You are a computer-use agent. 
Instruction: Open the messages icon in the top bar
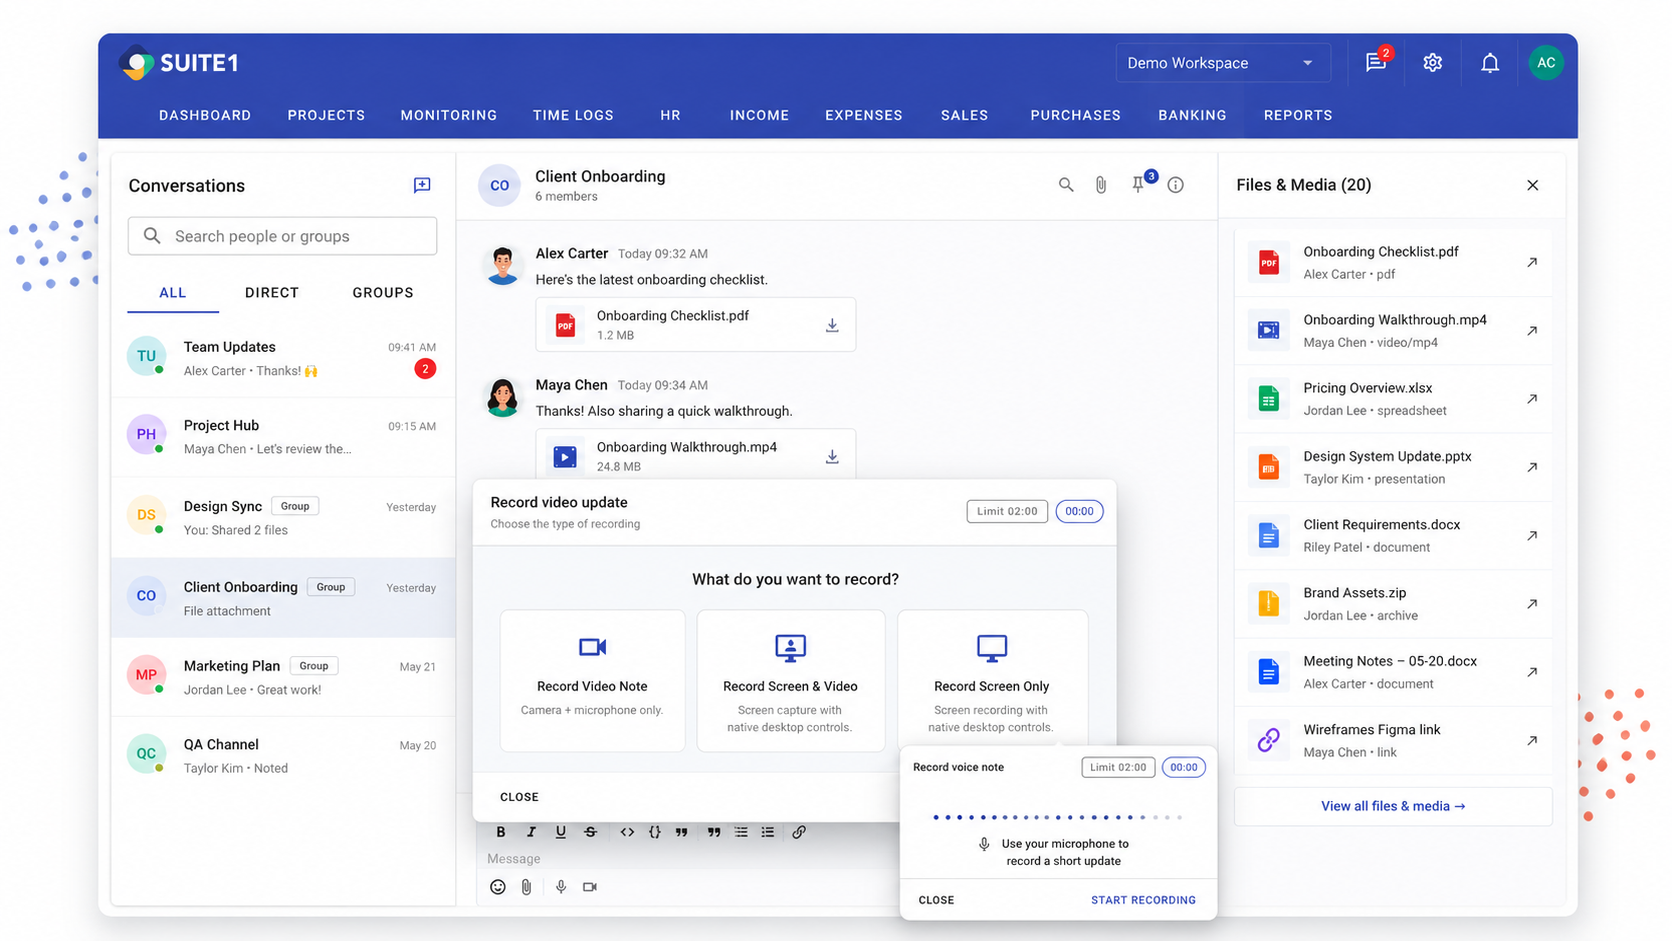point(1376,62)
